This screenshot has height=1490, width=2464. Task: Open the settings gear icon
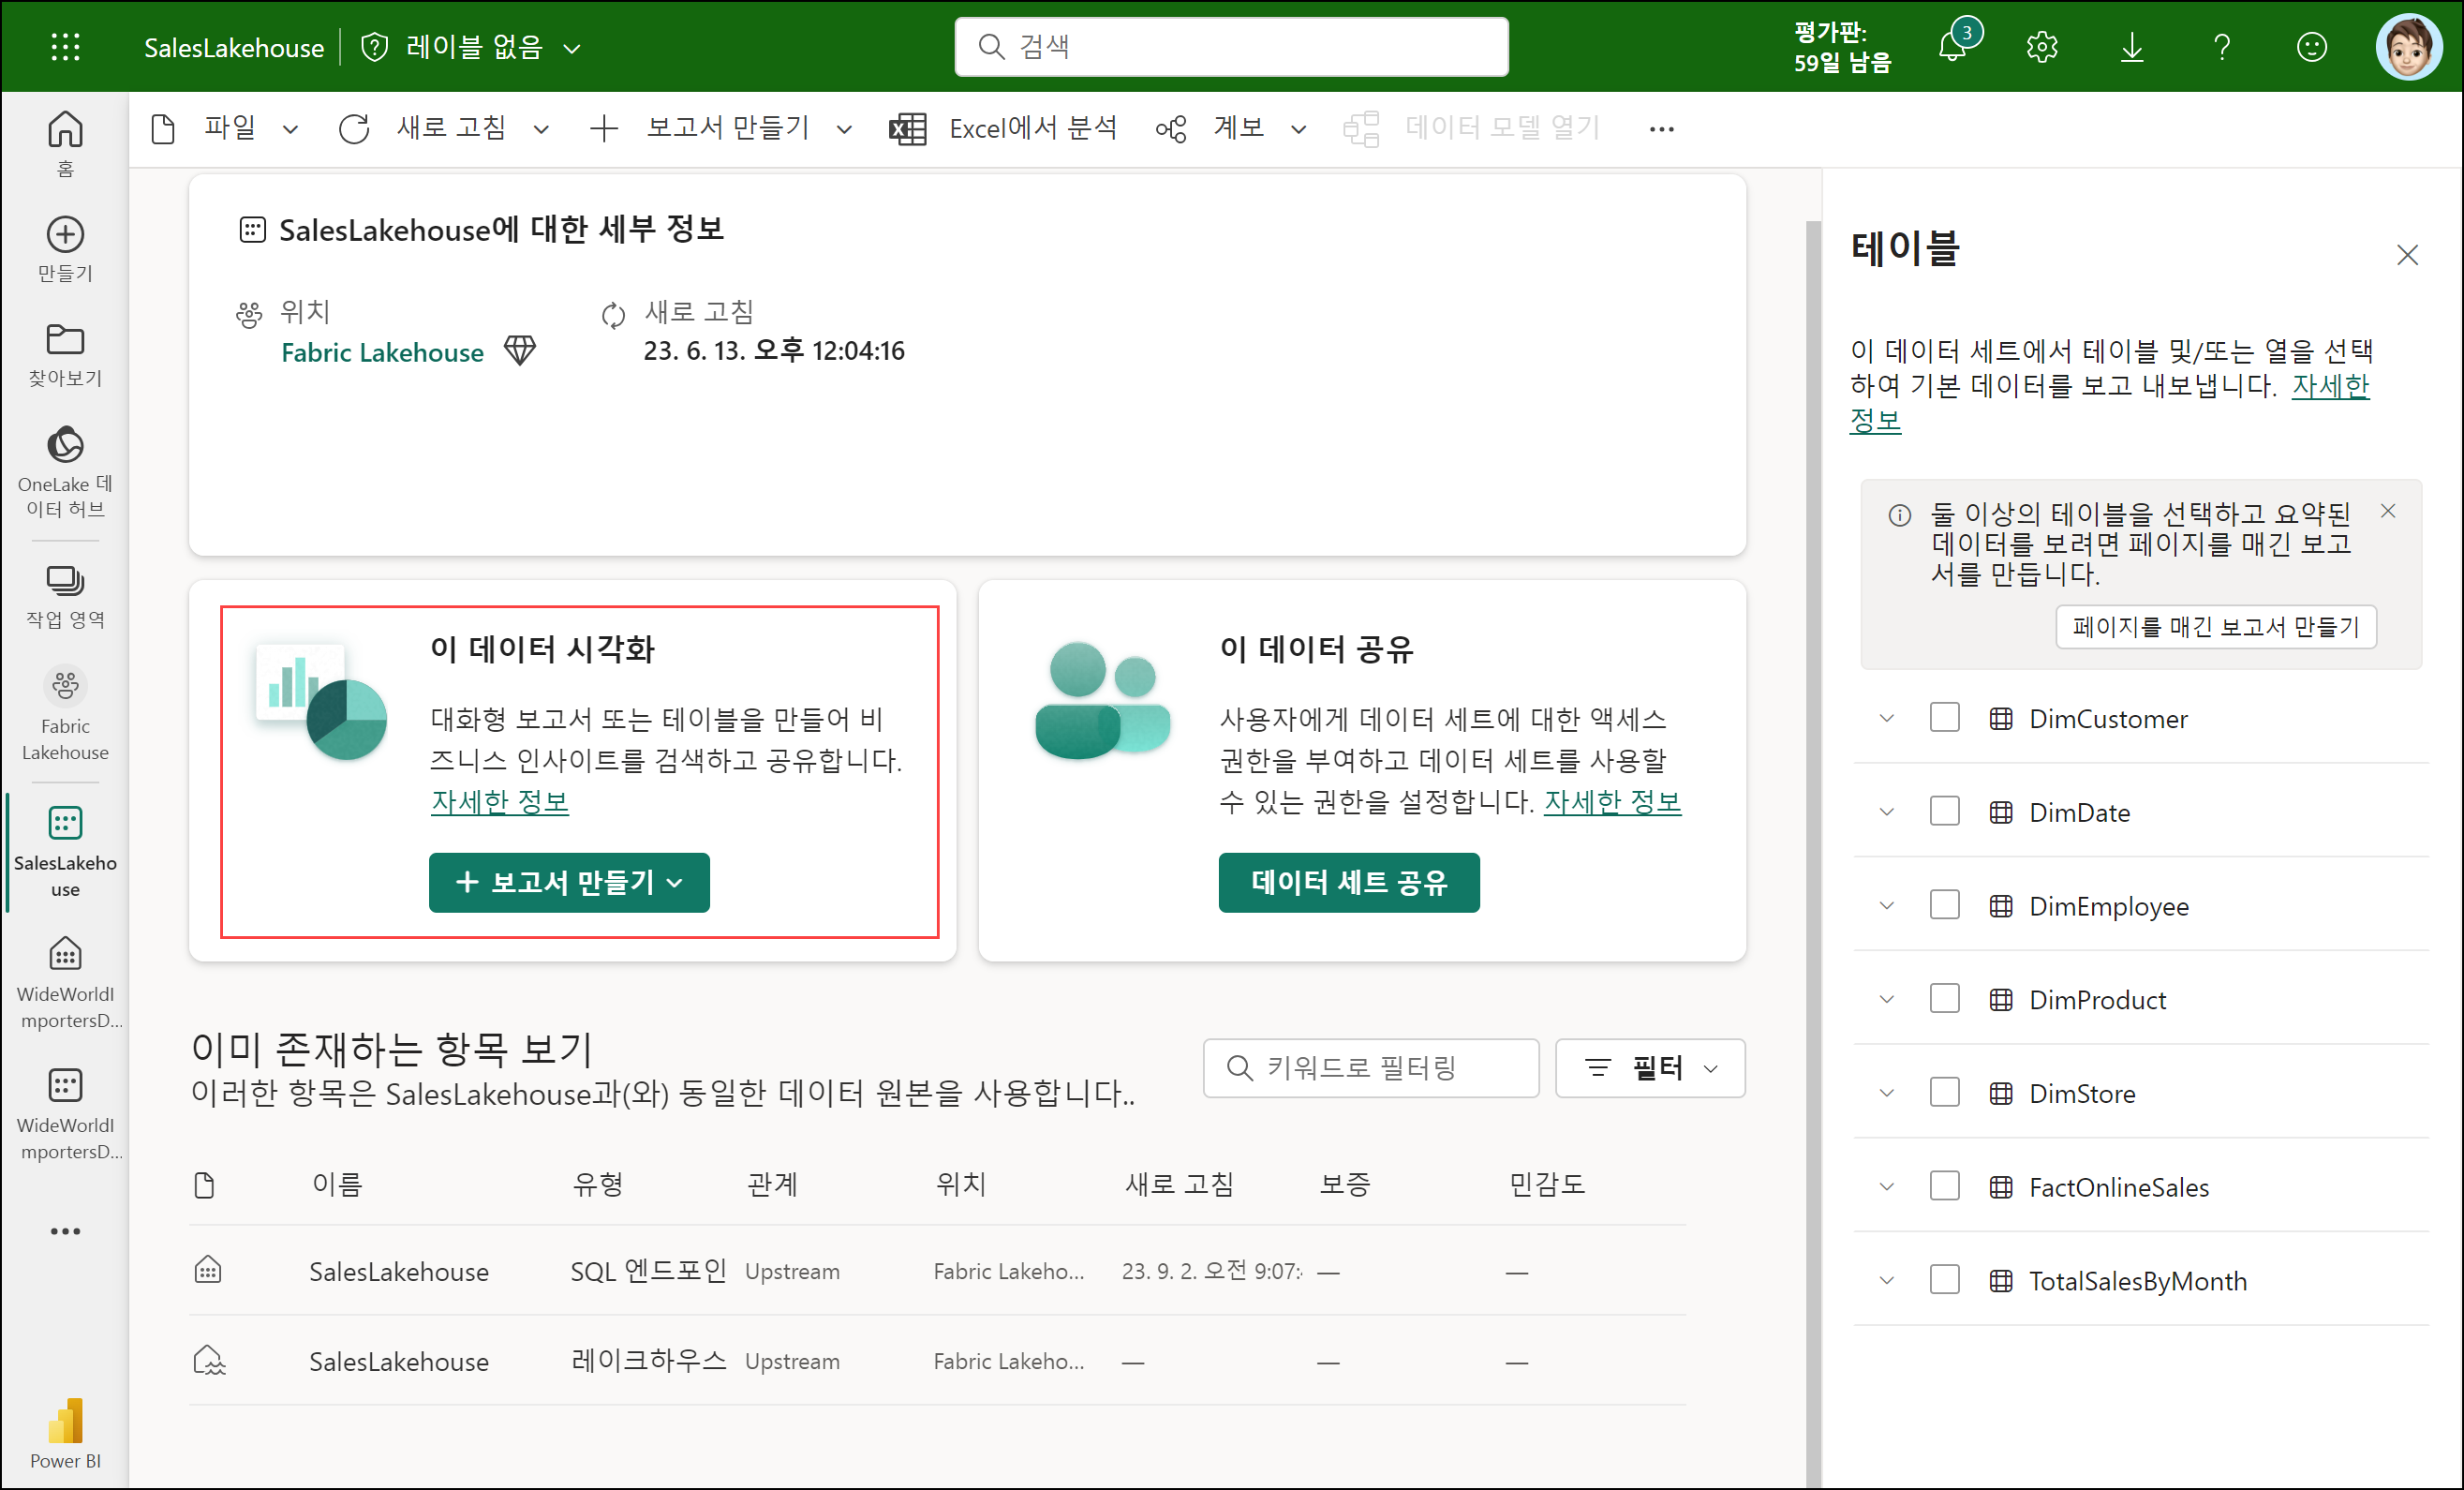(2041, 47)
